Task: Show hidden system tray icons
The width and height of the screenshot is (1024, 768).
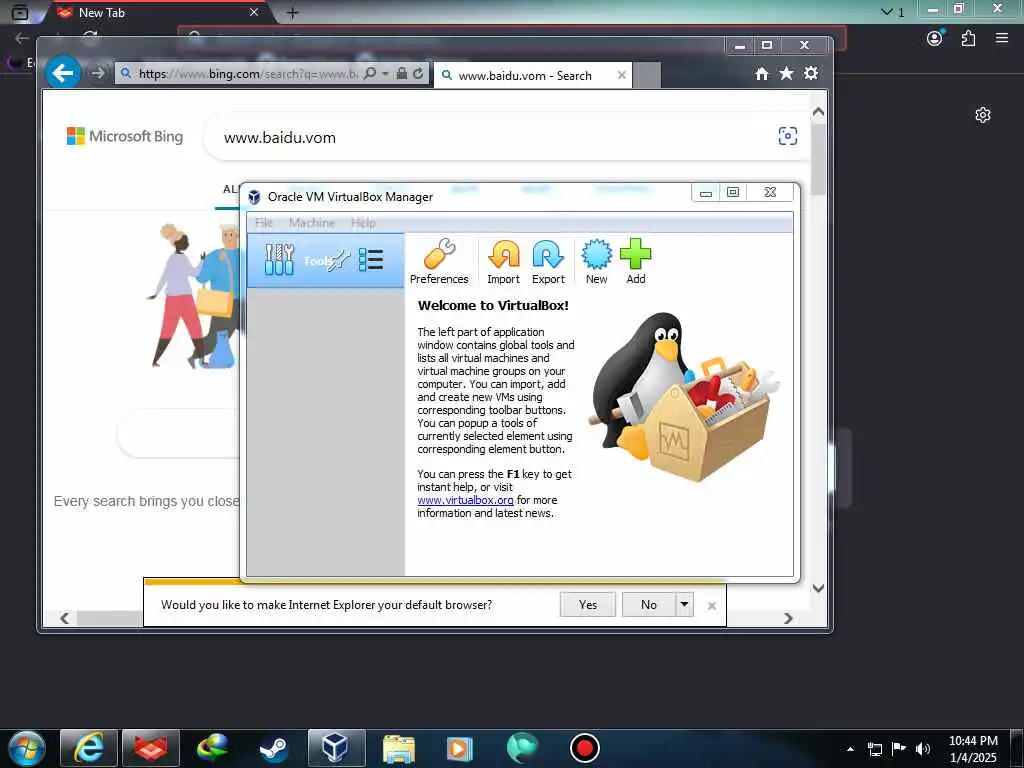Action: tap(850, 749)
